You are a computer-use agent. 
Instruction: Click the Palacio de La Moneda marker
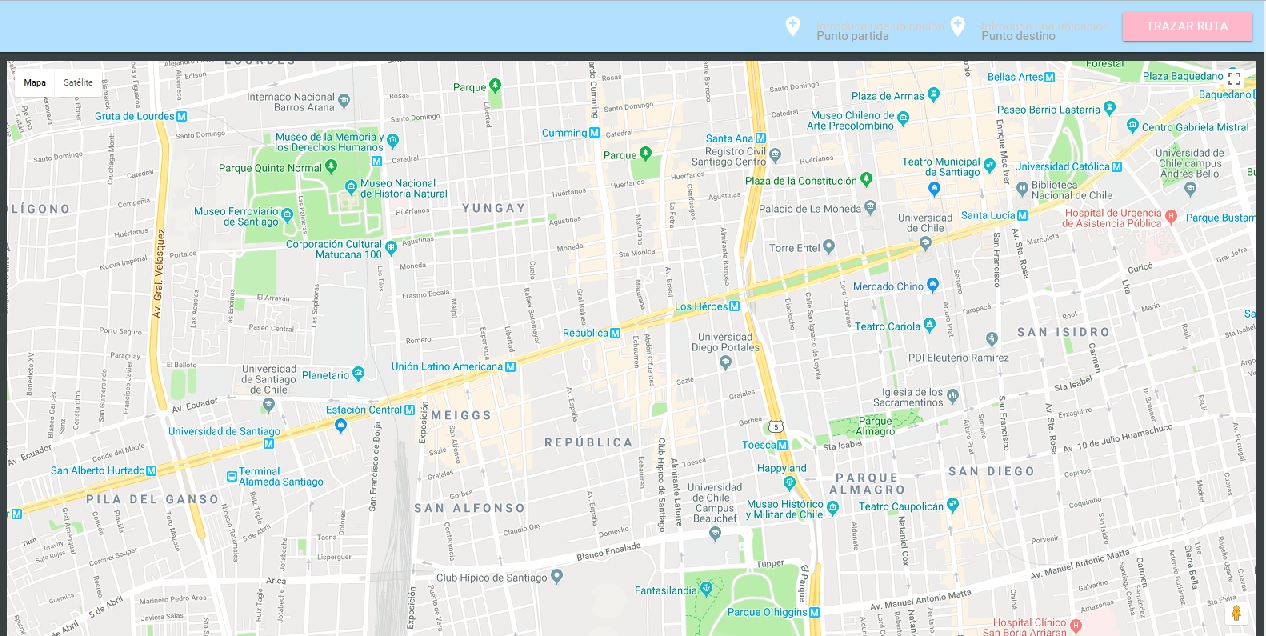pyautogui.click(x=870, y=208)
